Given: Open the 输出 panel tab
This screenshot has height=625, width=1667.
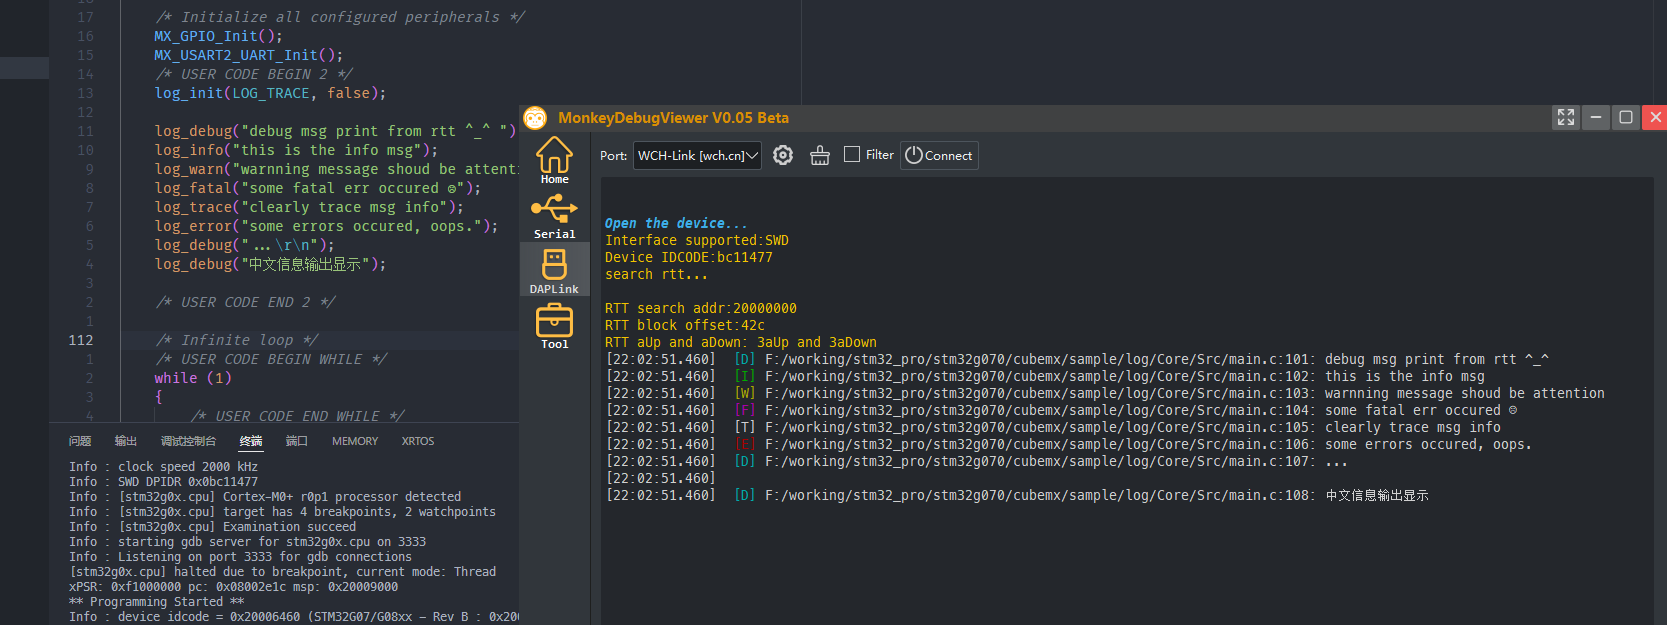Looking at the screenshot, I should coord(126,441).
